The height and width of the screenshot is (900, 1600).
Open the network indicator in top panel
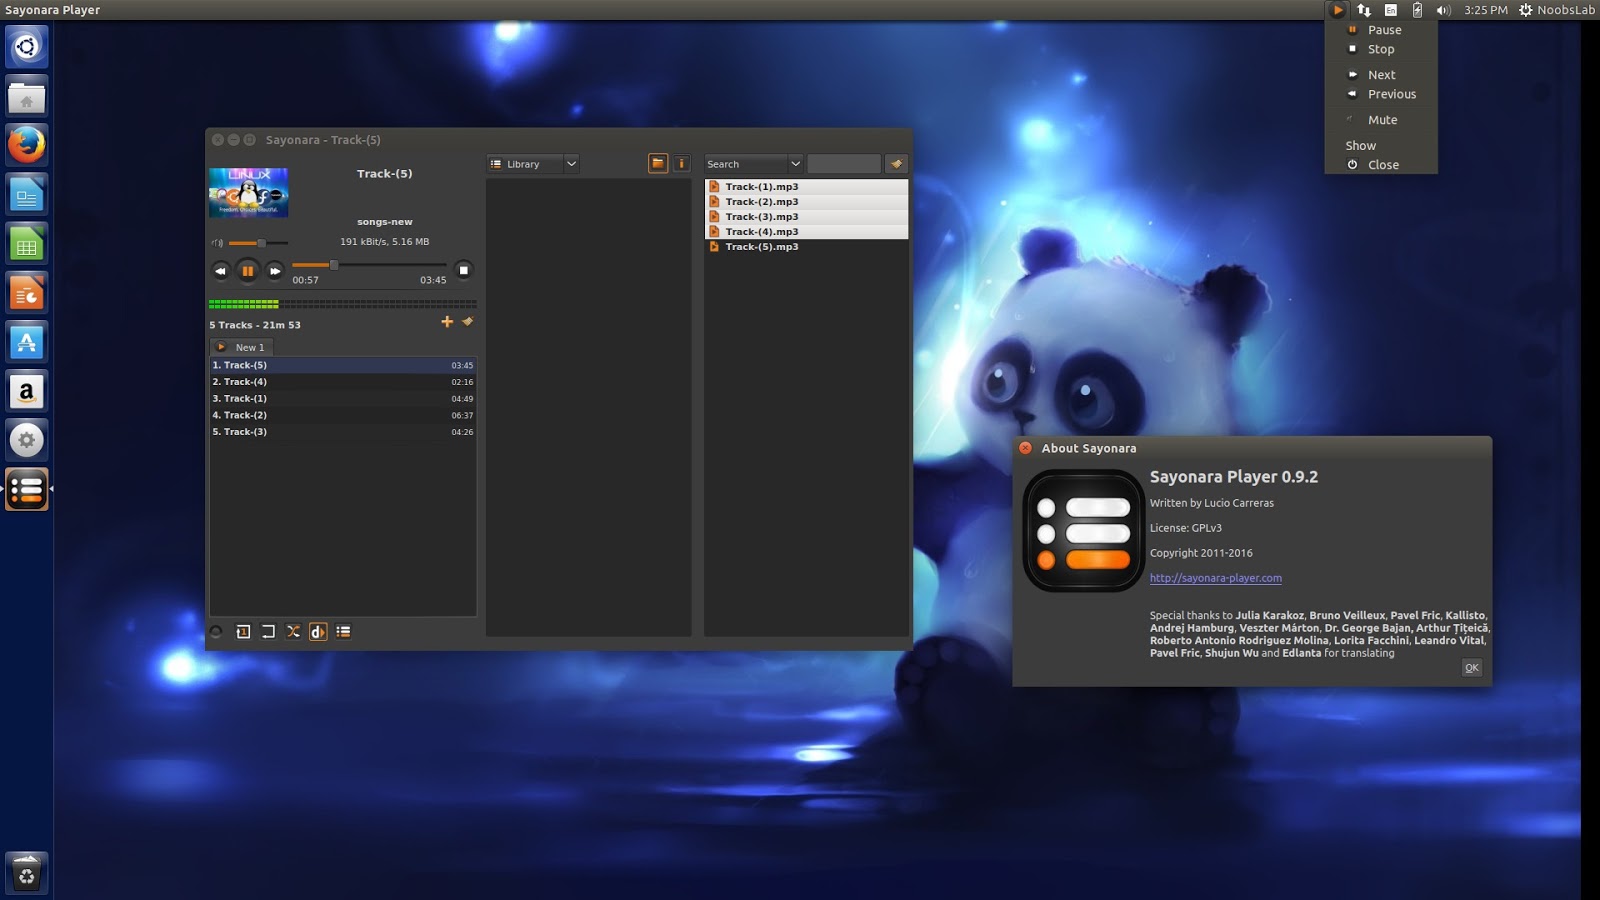point(1364,10)
